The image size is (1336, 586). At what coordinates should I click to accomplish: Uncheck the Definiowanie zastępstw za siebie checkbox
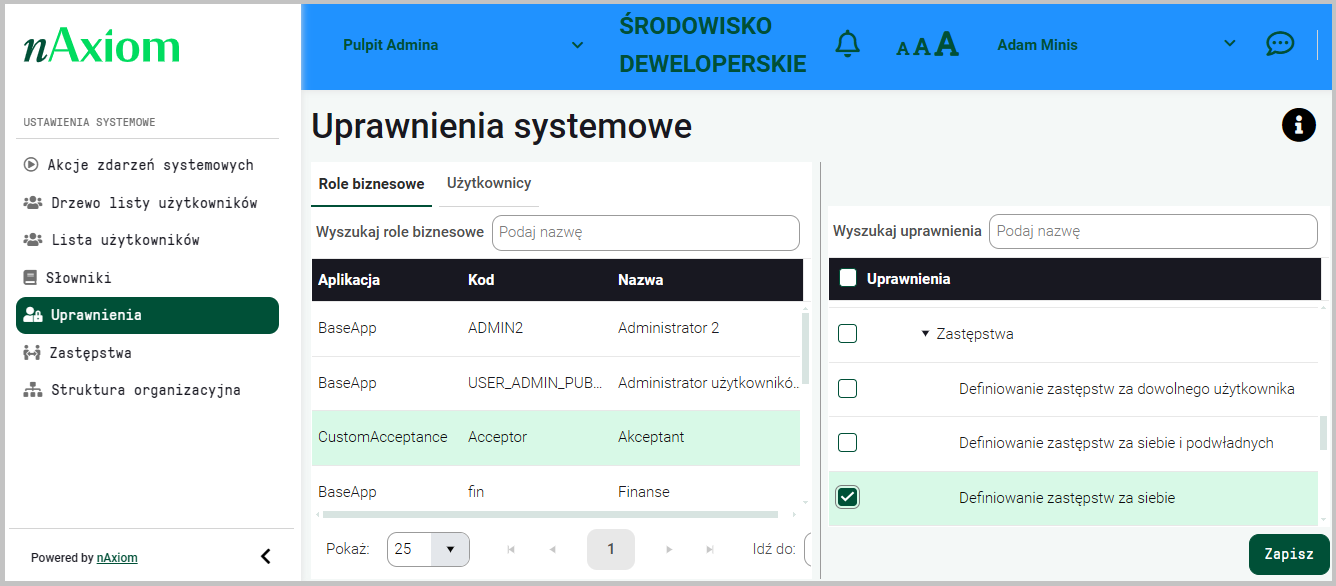tap(847, 497)
